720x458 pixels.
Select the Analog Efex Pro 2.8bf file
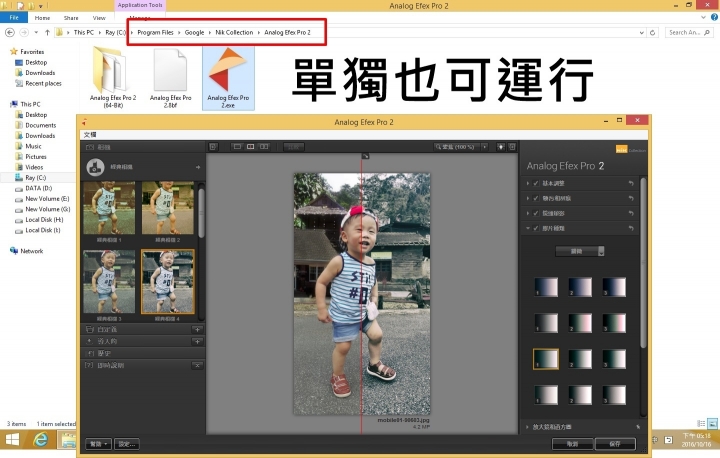click(170, 77)
